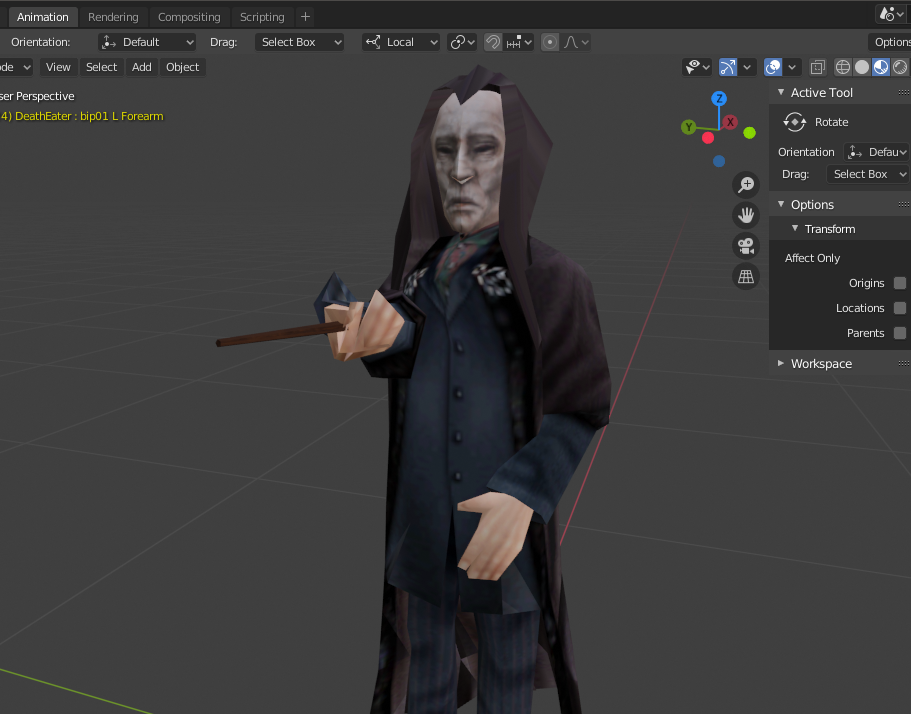Screen dimensions: 911x714
Task: Click the add workspace plus button
Action: pyautogui.click(x=305, y=17)
